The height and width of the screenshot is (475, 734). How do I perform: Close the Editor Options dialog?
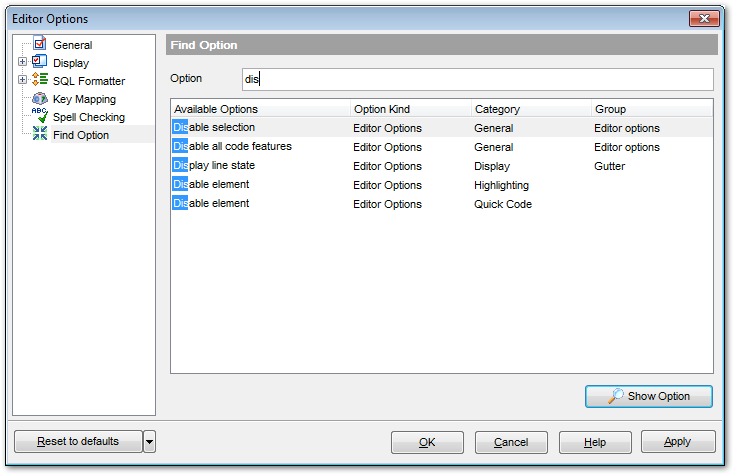coord(704,19)
